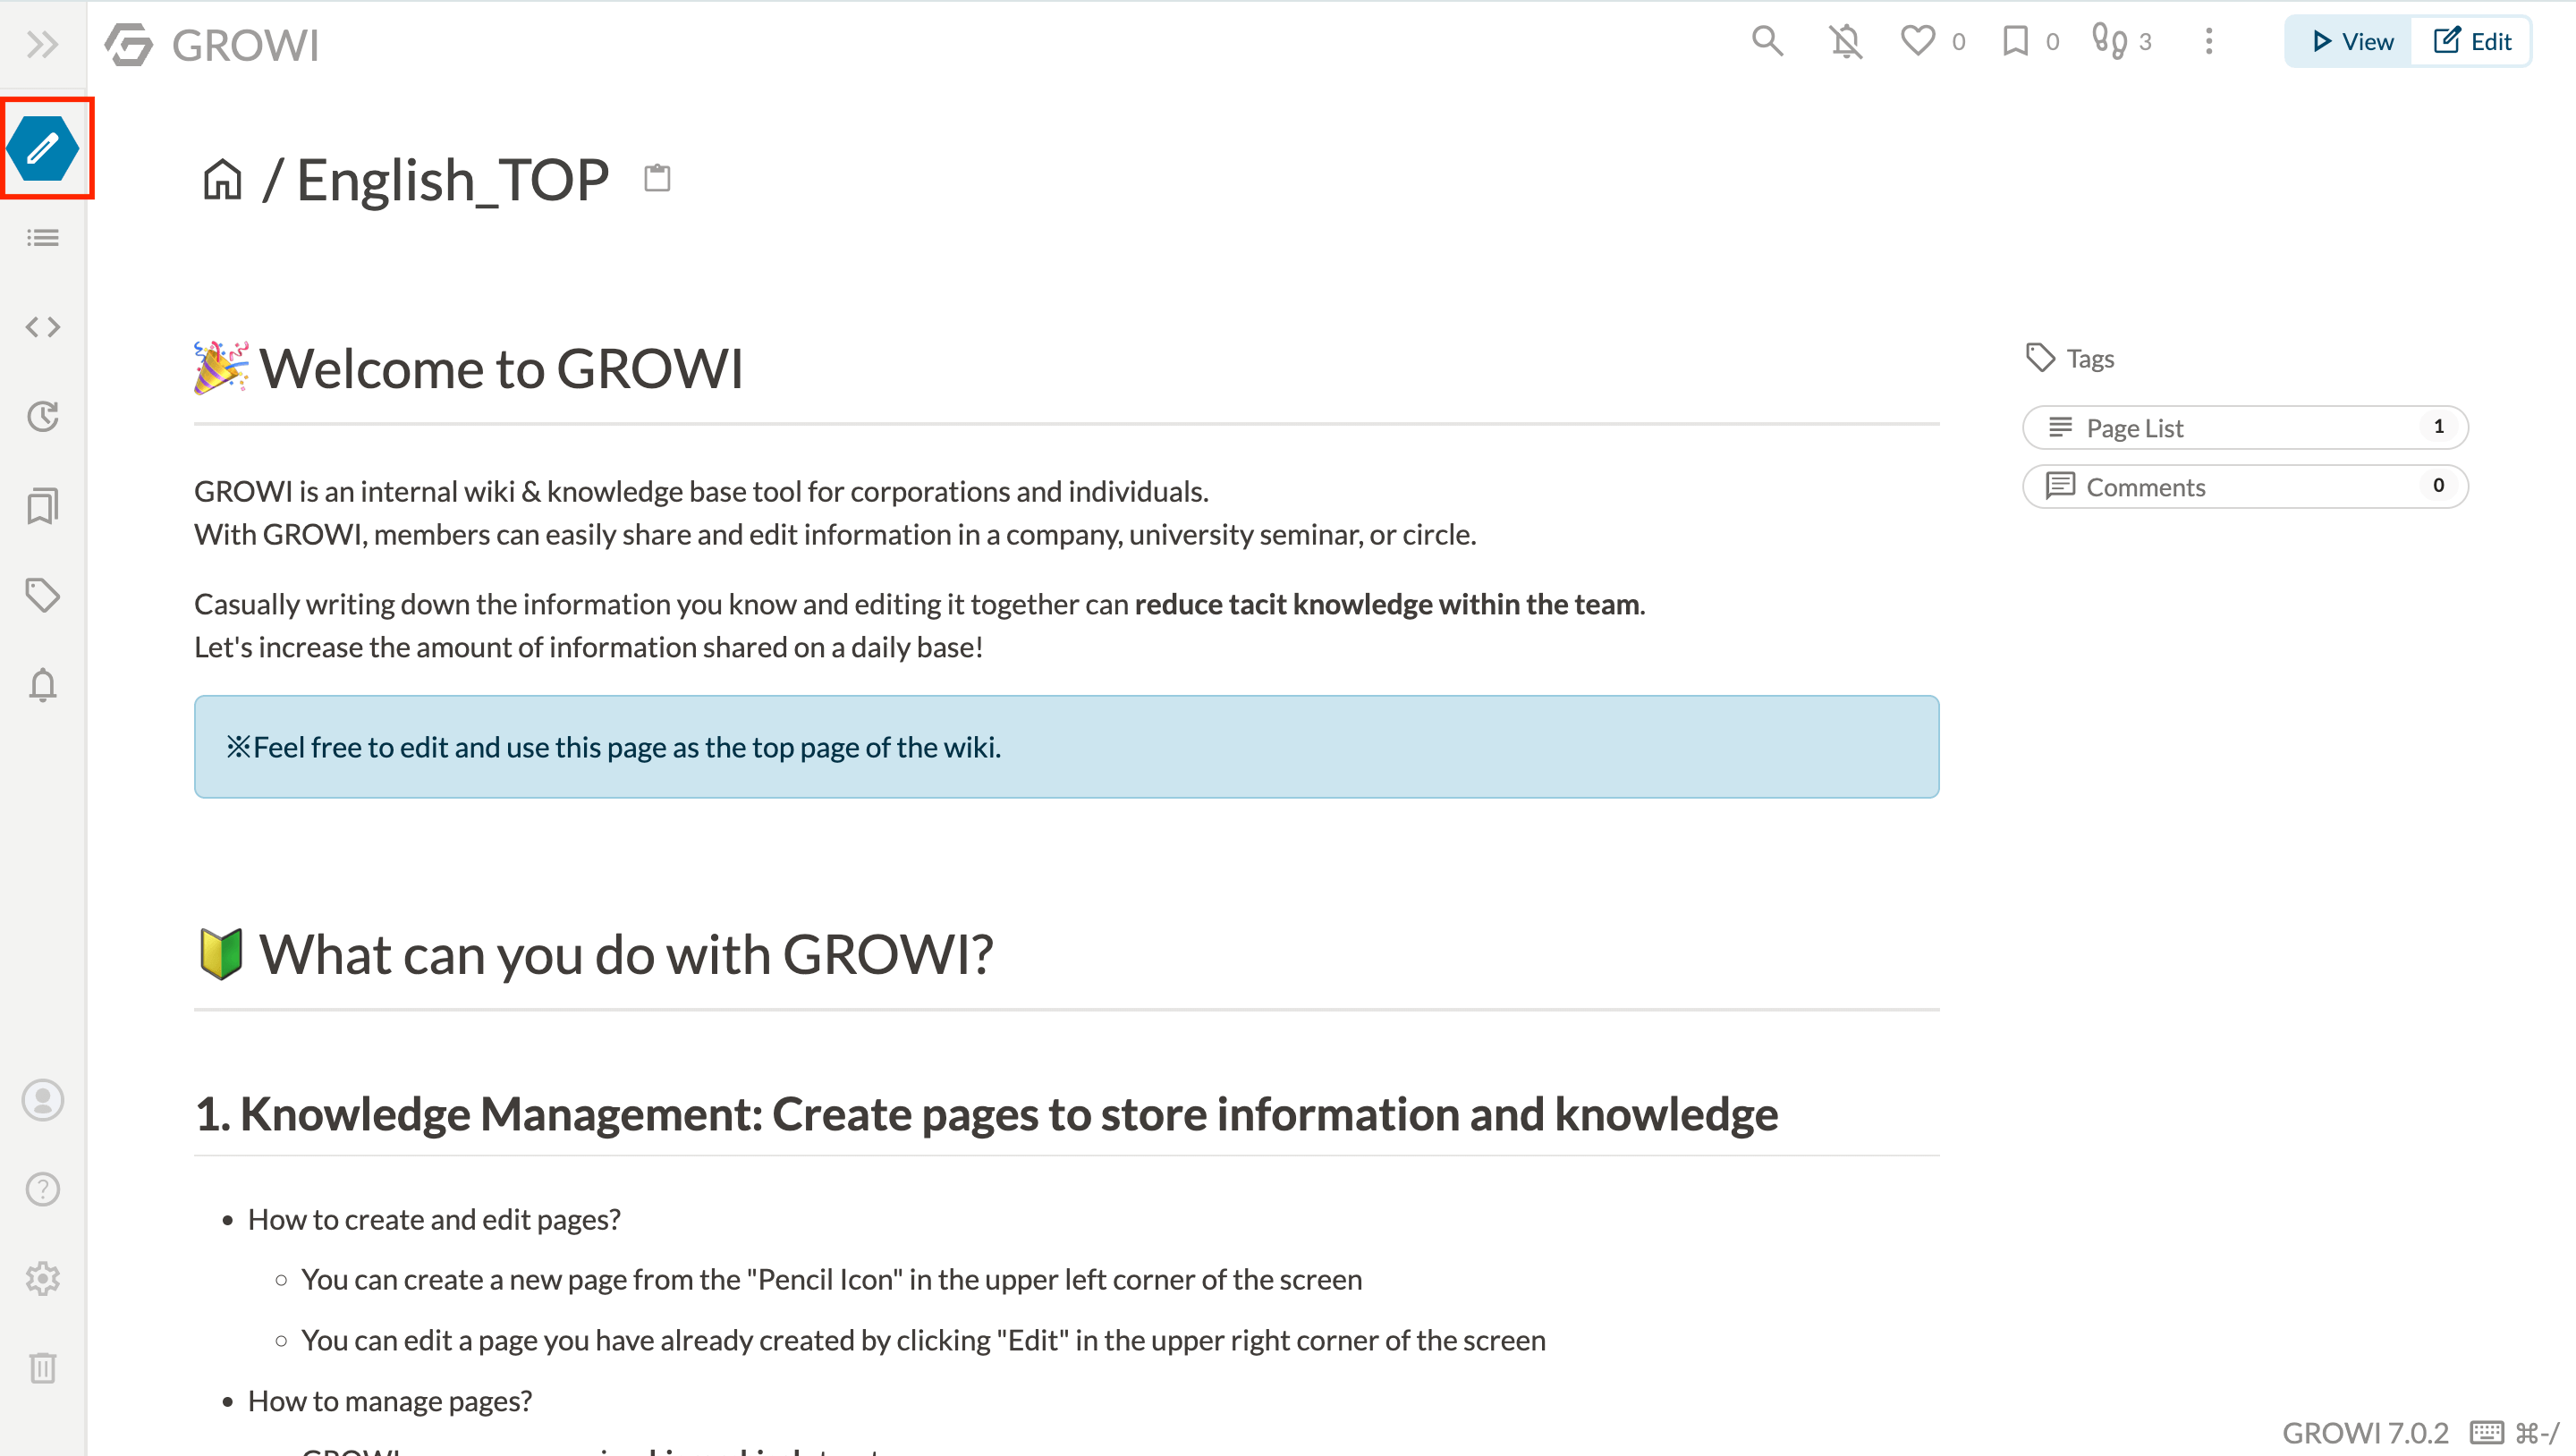Click the blue 'Feel free to edit' notice
The height and width of the screenshot is (1456, 2576).
pos(1066,747)
